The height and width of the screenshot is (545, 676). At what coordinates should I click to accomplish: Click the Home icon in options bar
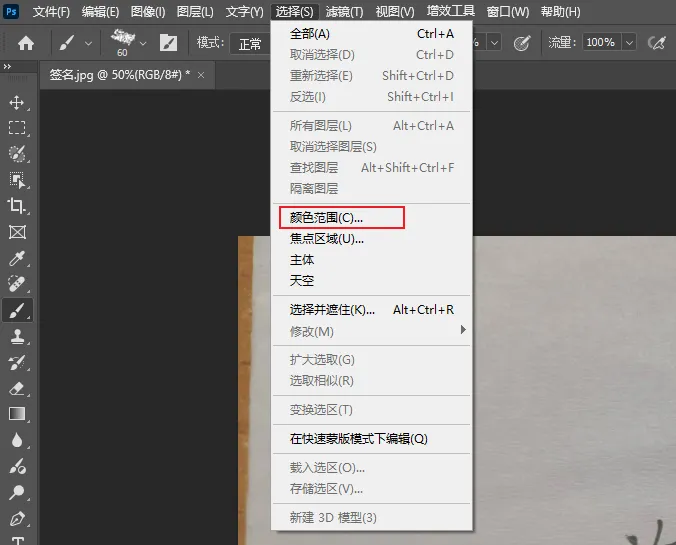[26, 43]
